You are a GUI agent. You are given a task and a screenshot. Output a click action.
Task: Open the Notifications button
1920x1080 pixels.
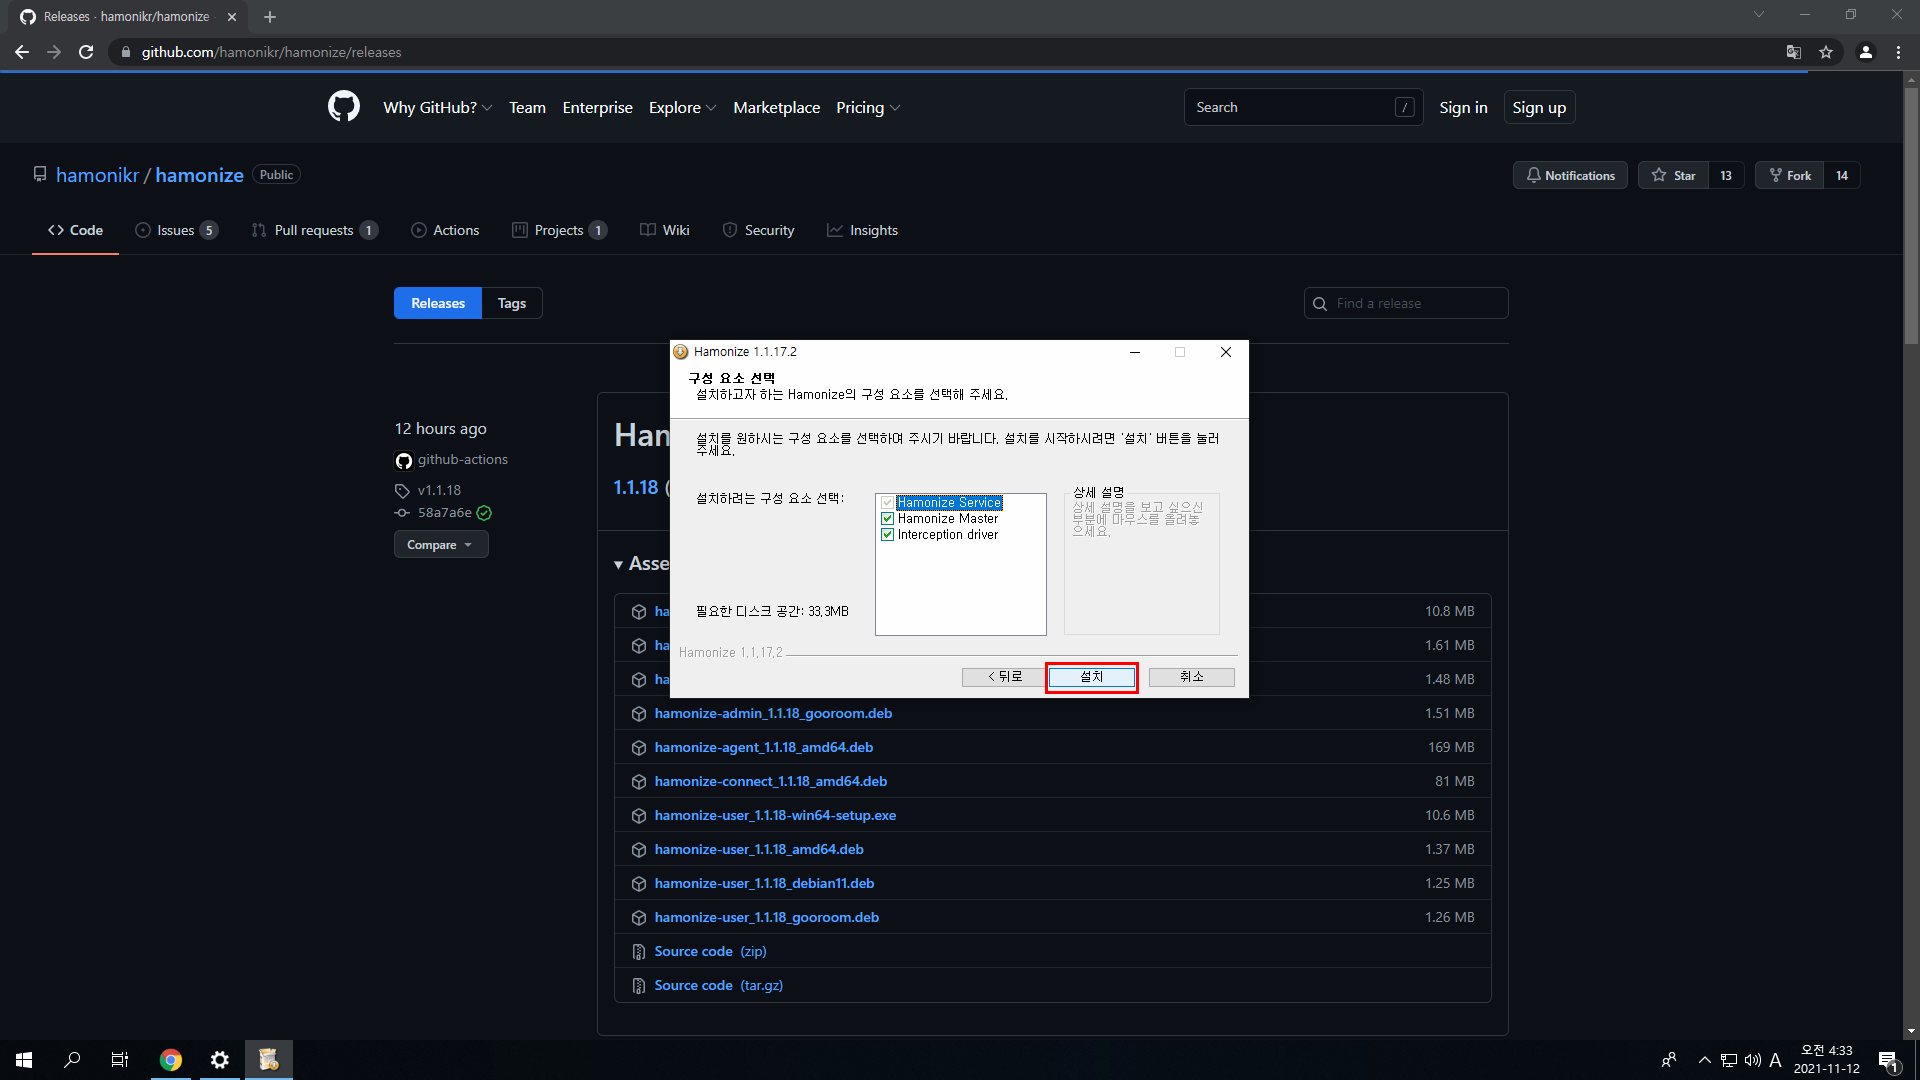(x=1570, y=175)
